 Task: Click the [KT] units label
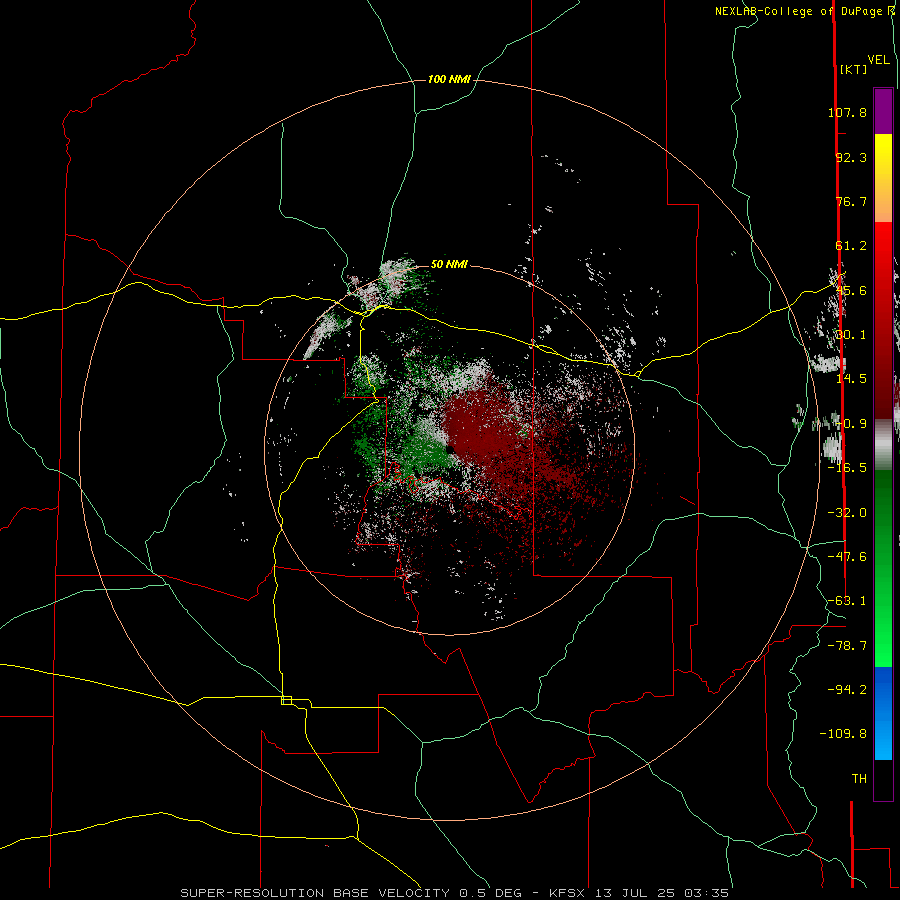[x=854, y=69]
